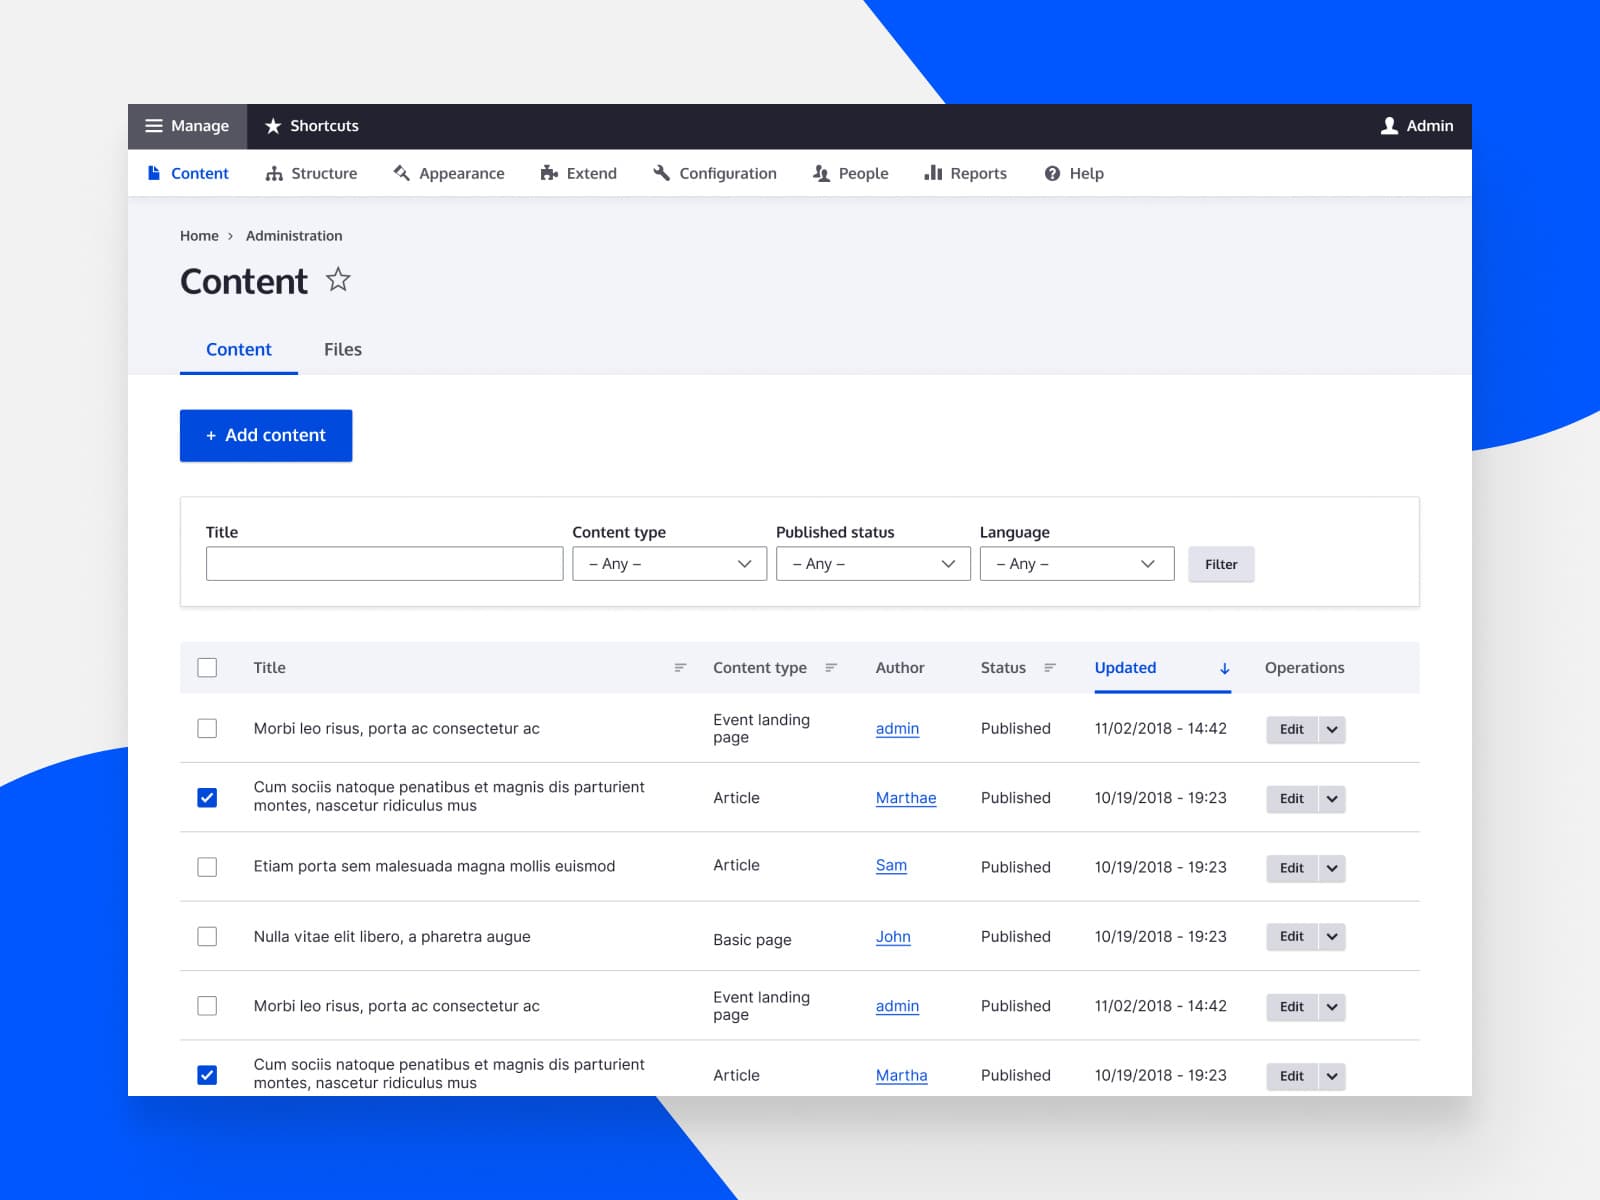Check the Etiam porta sem row checkbox
Screen dimensions: 1600x1200
point(207,866)
